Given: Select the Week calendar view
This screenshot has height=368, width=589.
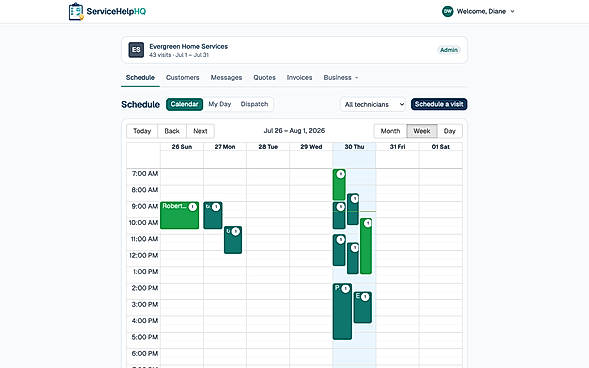Looking at the screenshot, I should click(422, 131).
